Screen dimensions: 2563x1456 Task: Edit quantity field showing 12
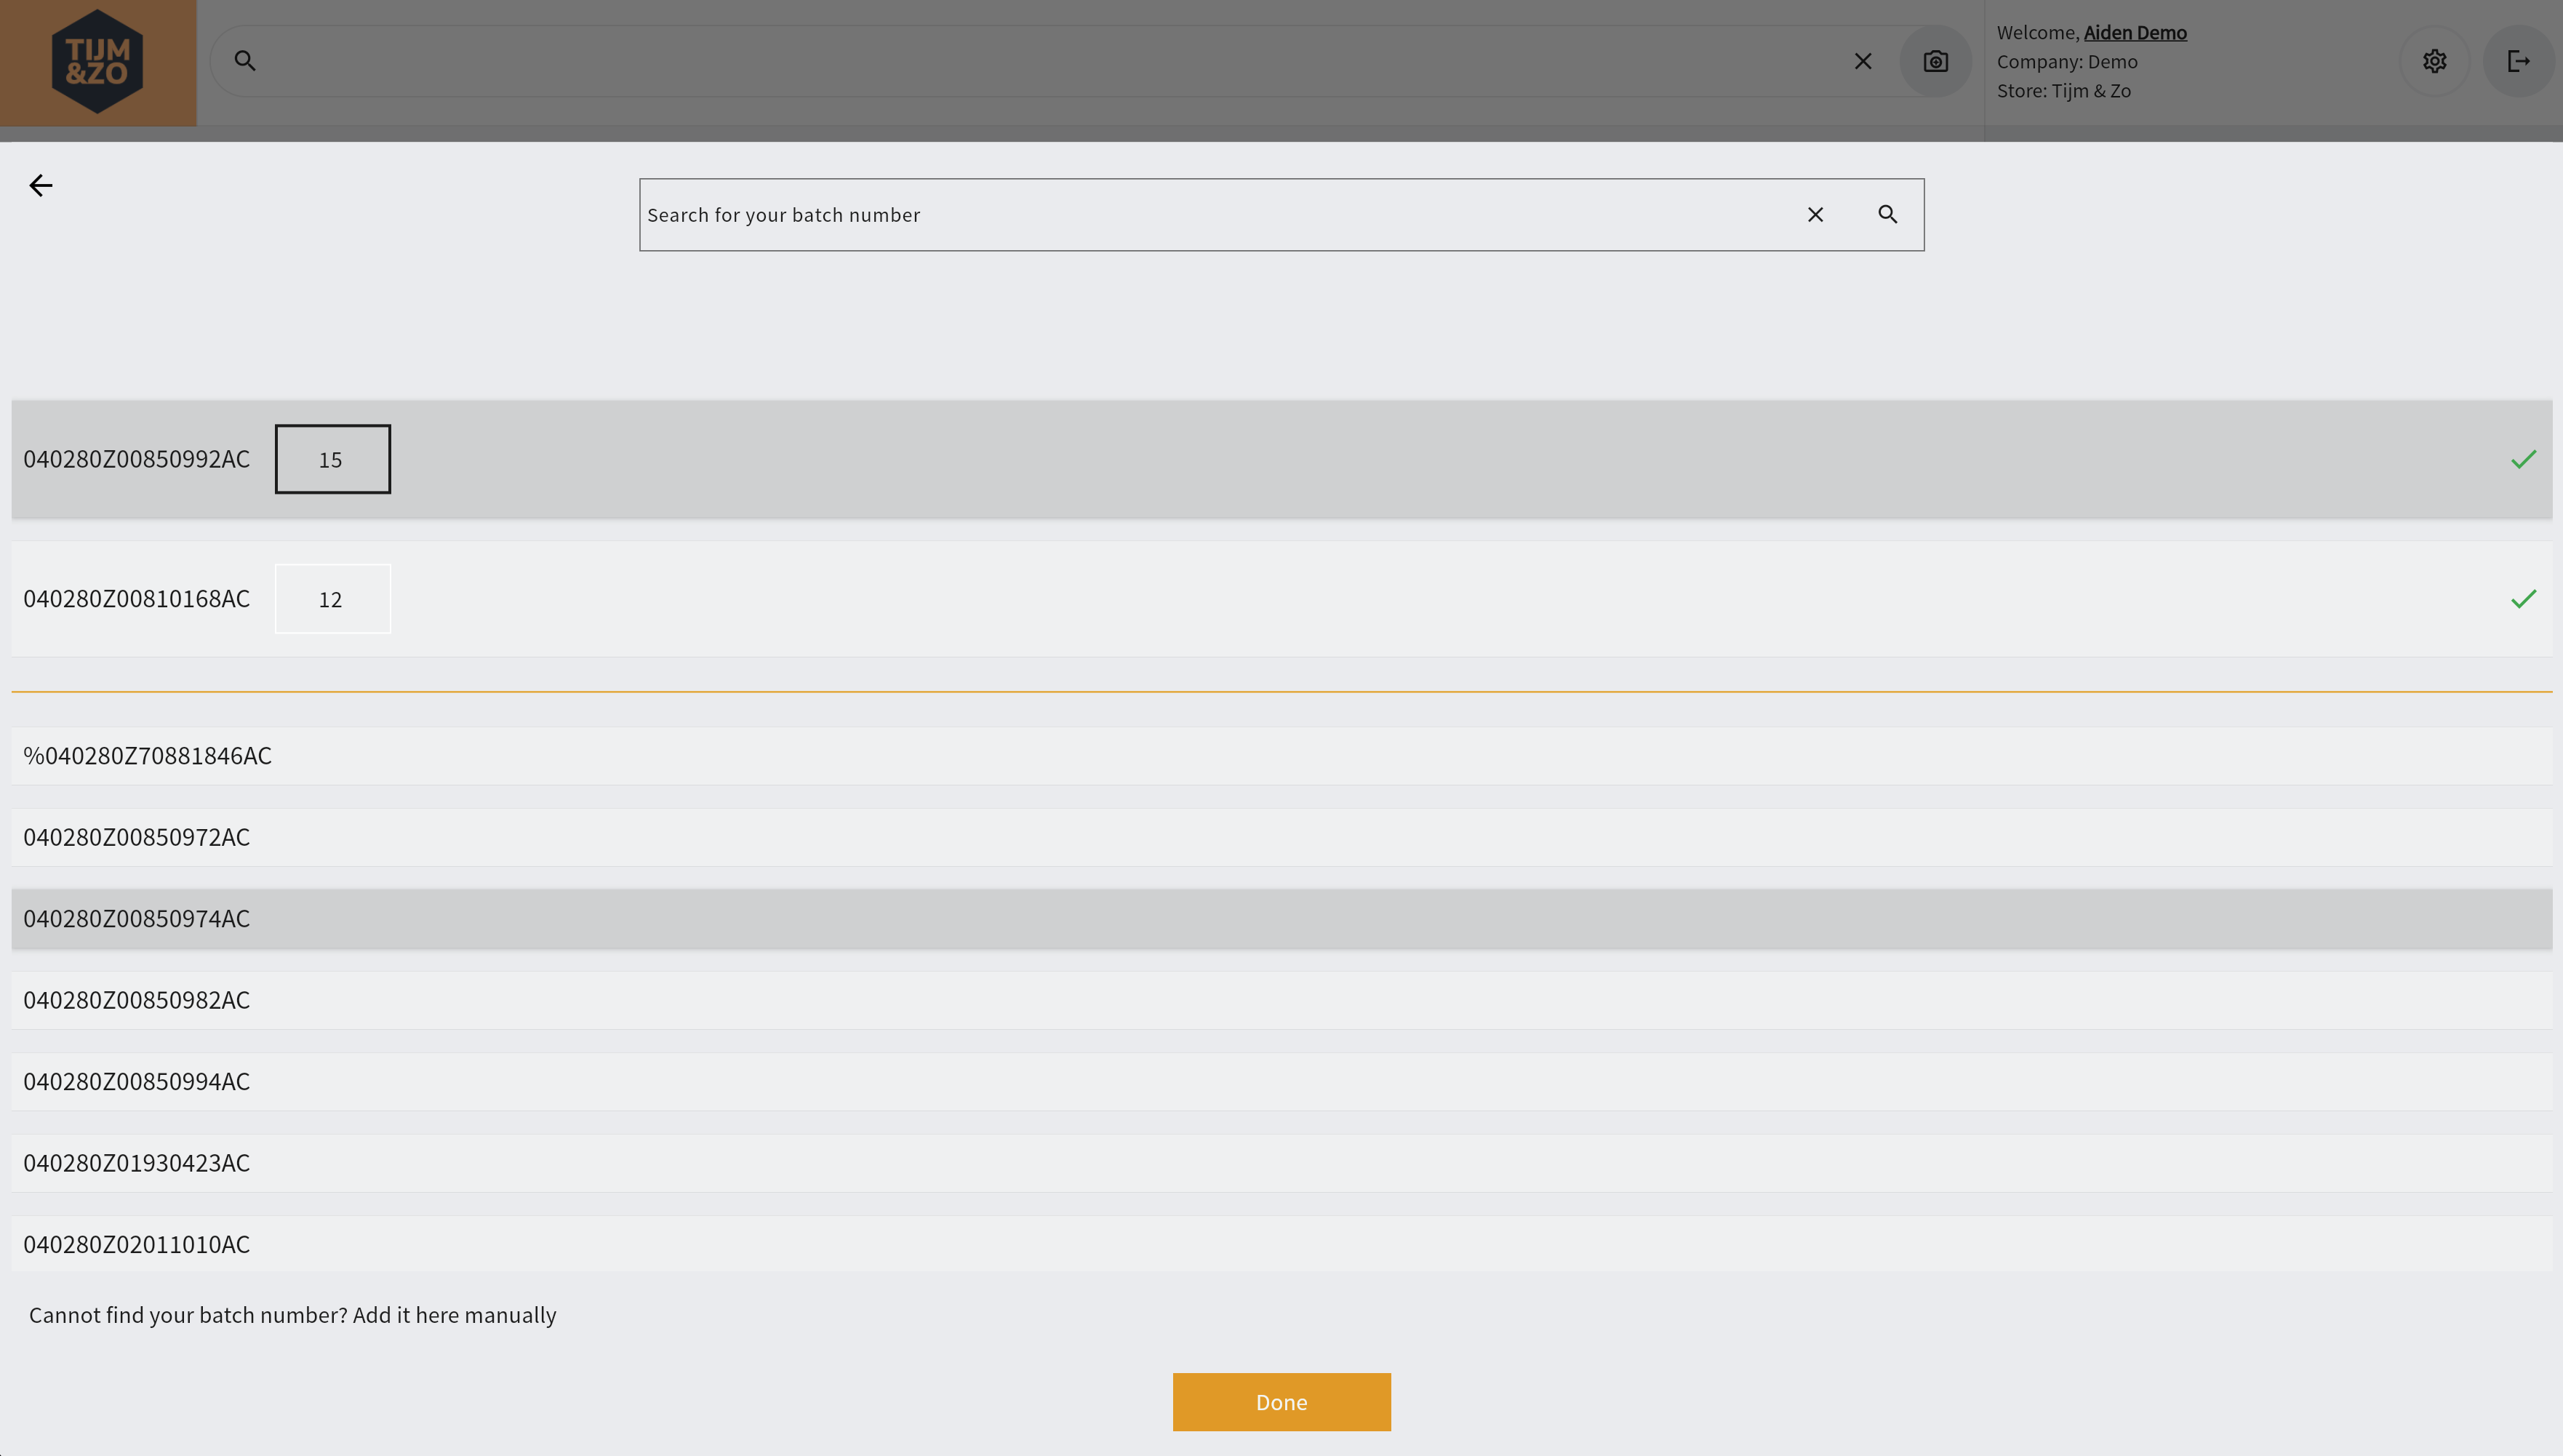332,599
